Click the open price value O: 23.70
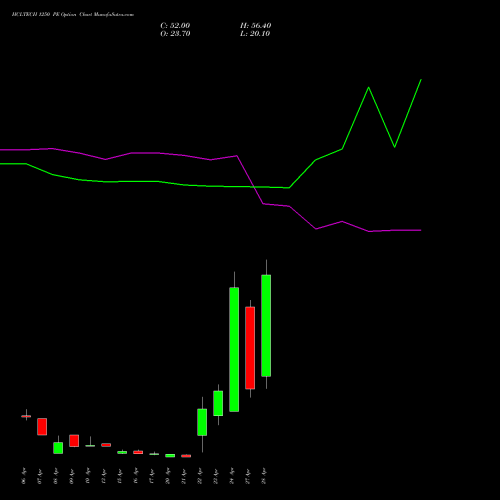This screenshot has height=500, width=500. coord(175,34)
